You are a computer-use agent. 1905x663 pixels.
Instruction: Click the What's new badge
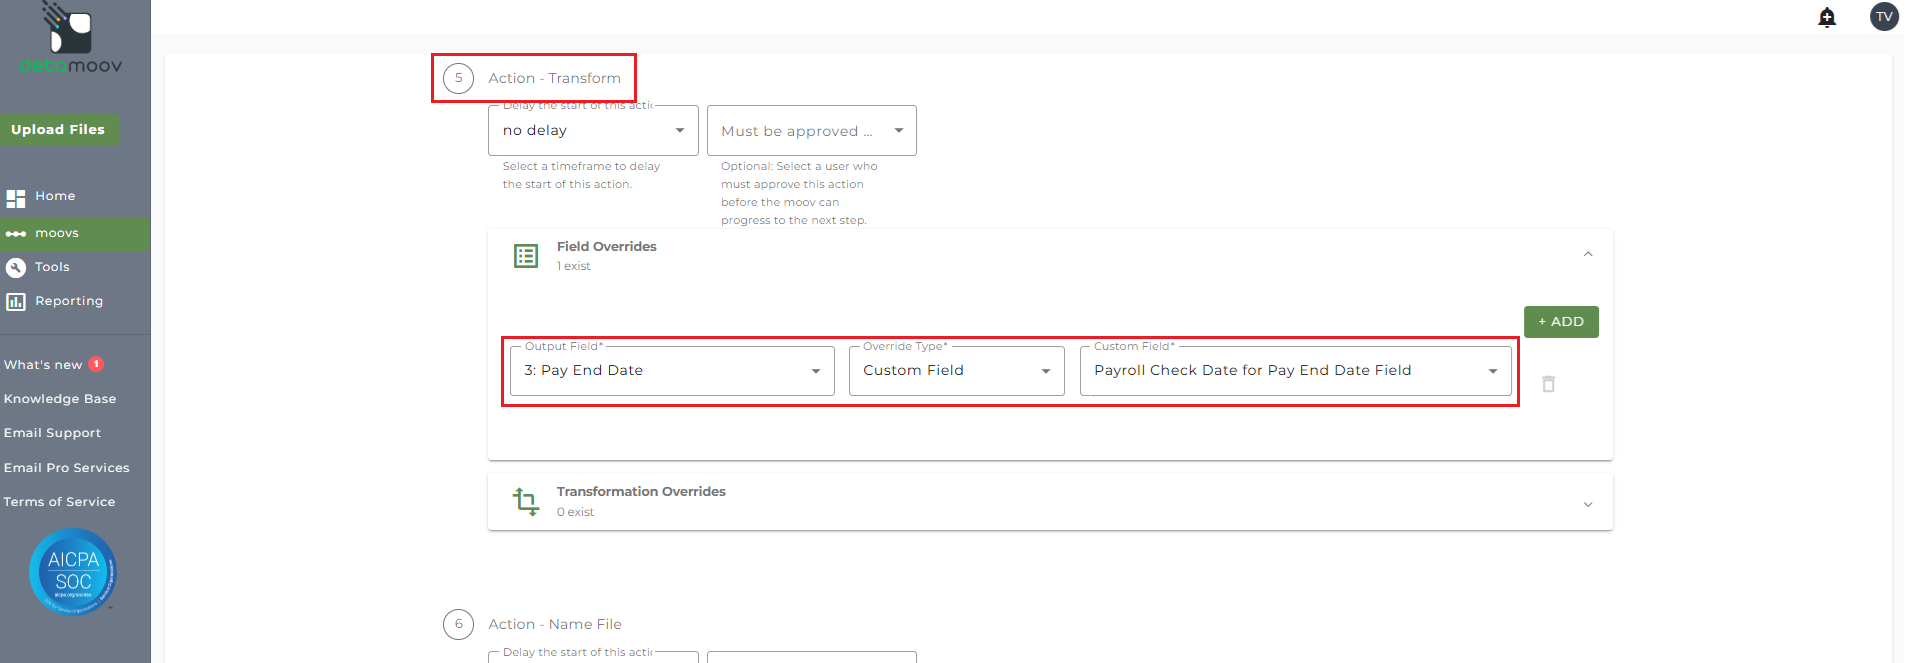pyautogui.click(x=96, y=365)
